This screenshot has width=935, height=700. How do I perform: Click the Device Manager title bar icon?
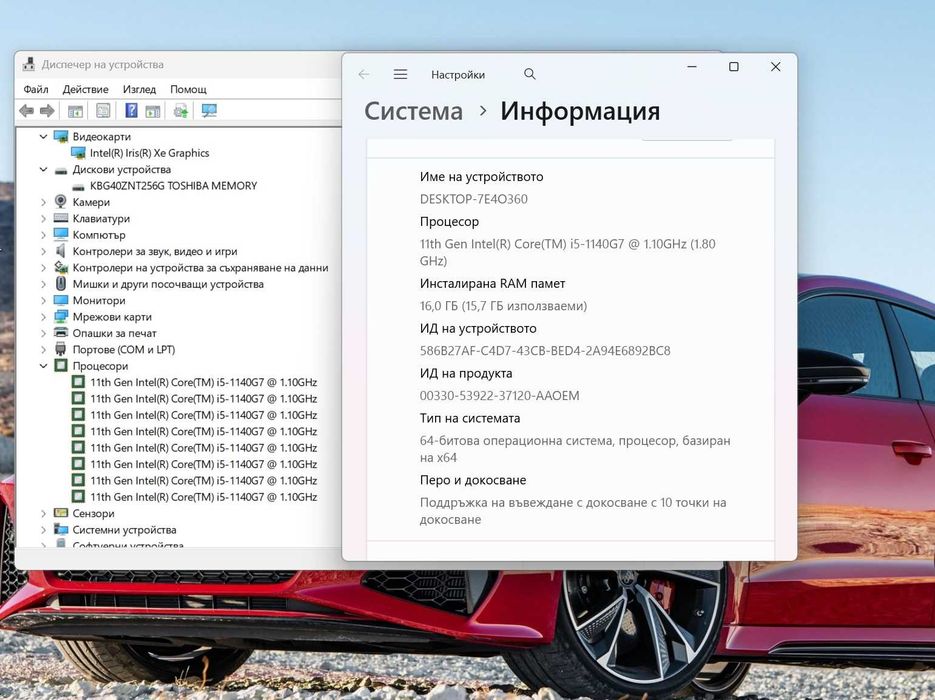click(x=29, y=64)
